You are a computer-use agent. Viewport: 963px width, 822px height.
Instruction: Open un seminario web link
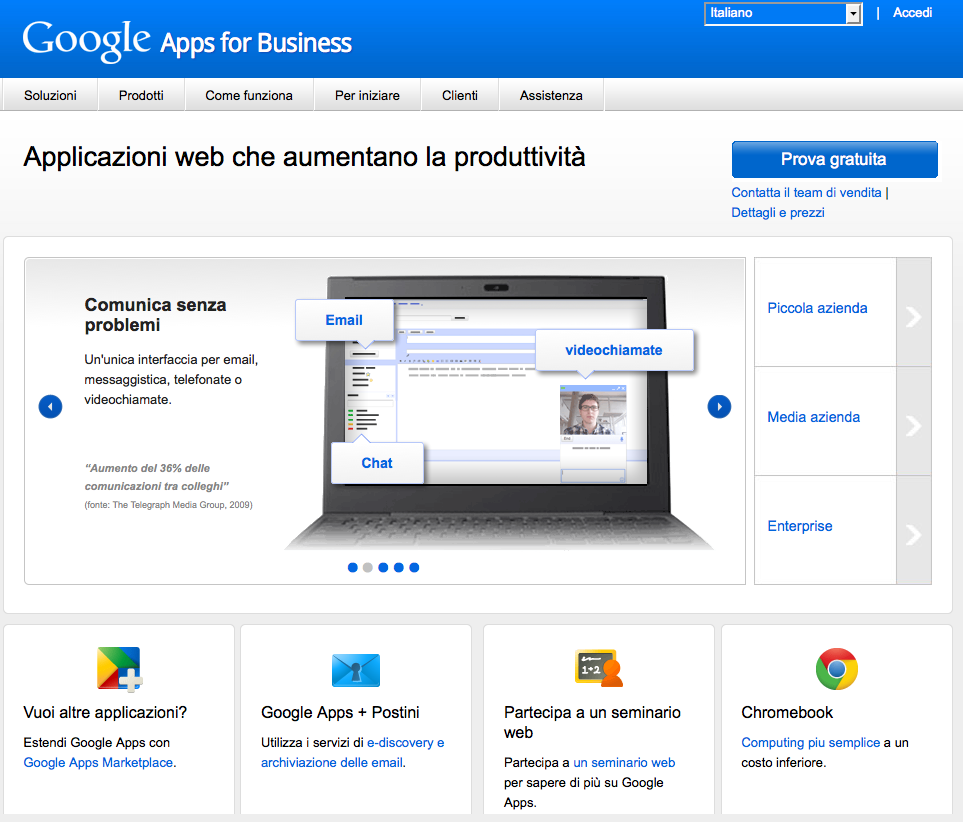coord(624,762)
